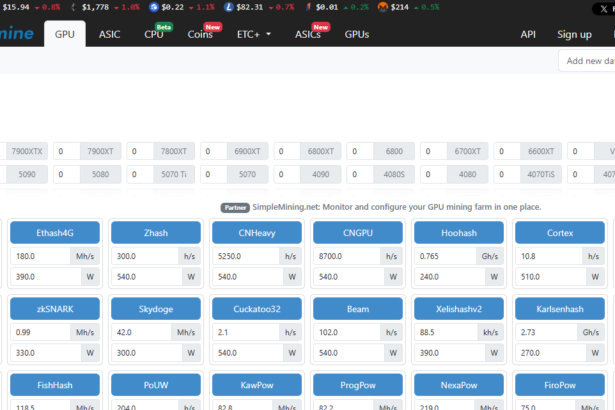Toggle the Ethash4G algorithm
The image size is (615, 410).
(x=55, y=233)
